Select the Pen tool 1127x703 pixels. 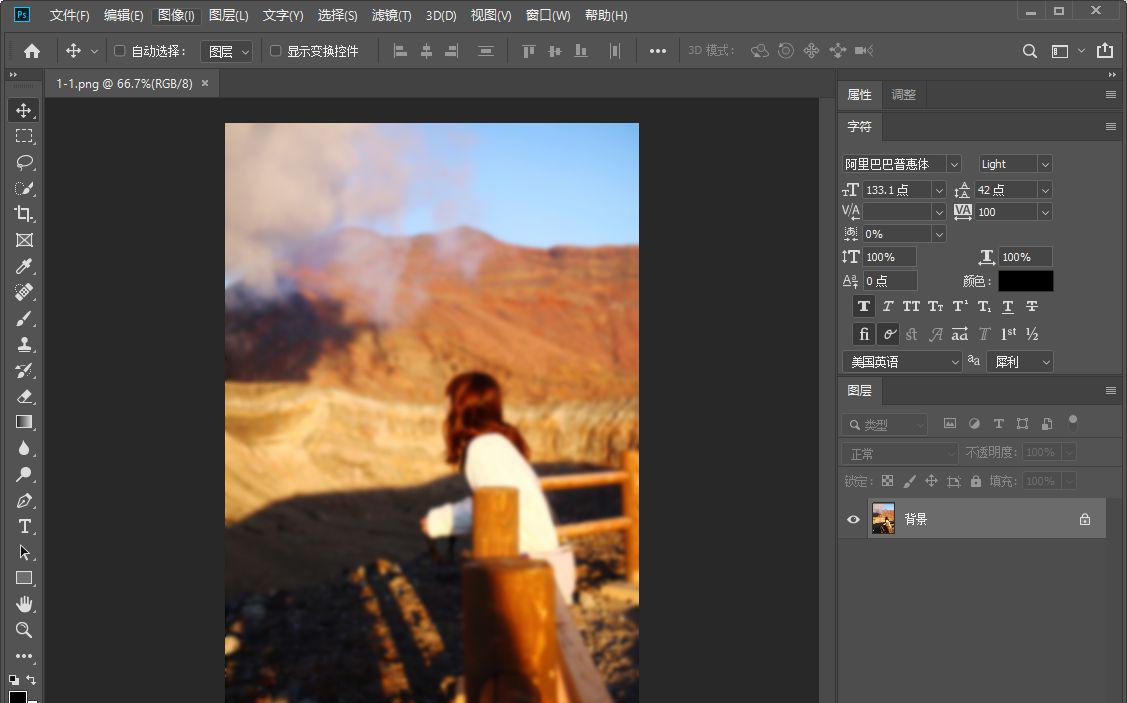(24, 500)
